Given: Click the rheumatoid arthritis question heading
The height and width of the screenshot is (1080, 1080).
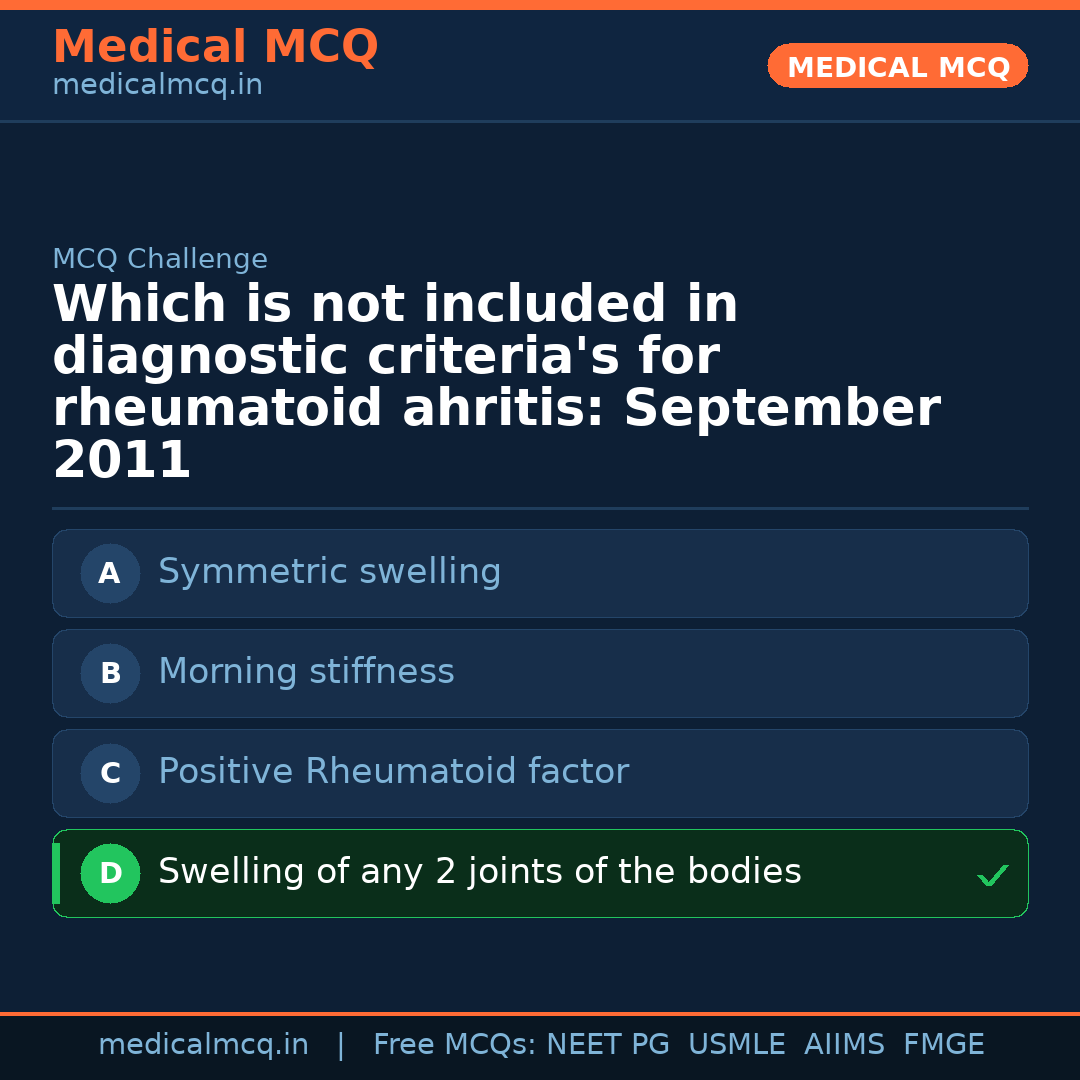Looking at the screenshot, I should tap(496, 383).
